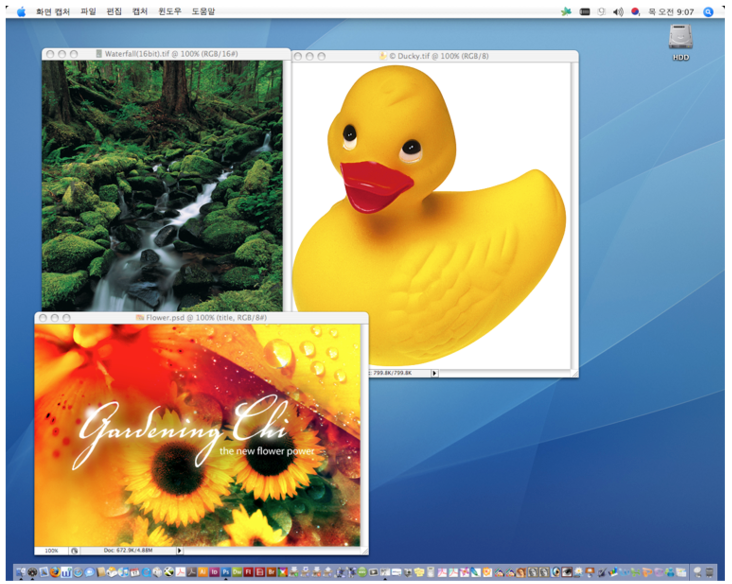Open Finder from the Dock
This screenshot has height=584, width=732.
(x=21, y=572)
